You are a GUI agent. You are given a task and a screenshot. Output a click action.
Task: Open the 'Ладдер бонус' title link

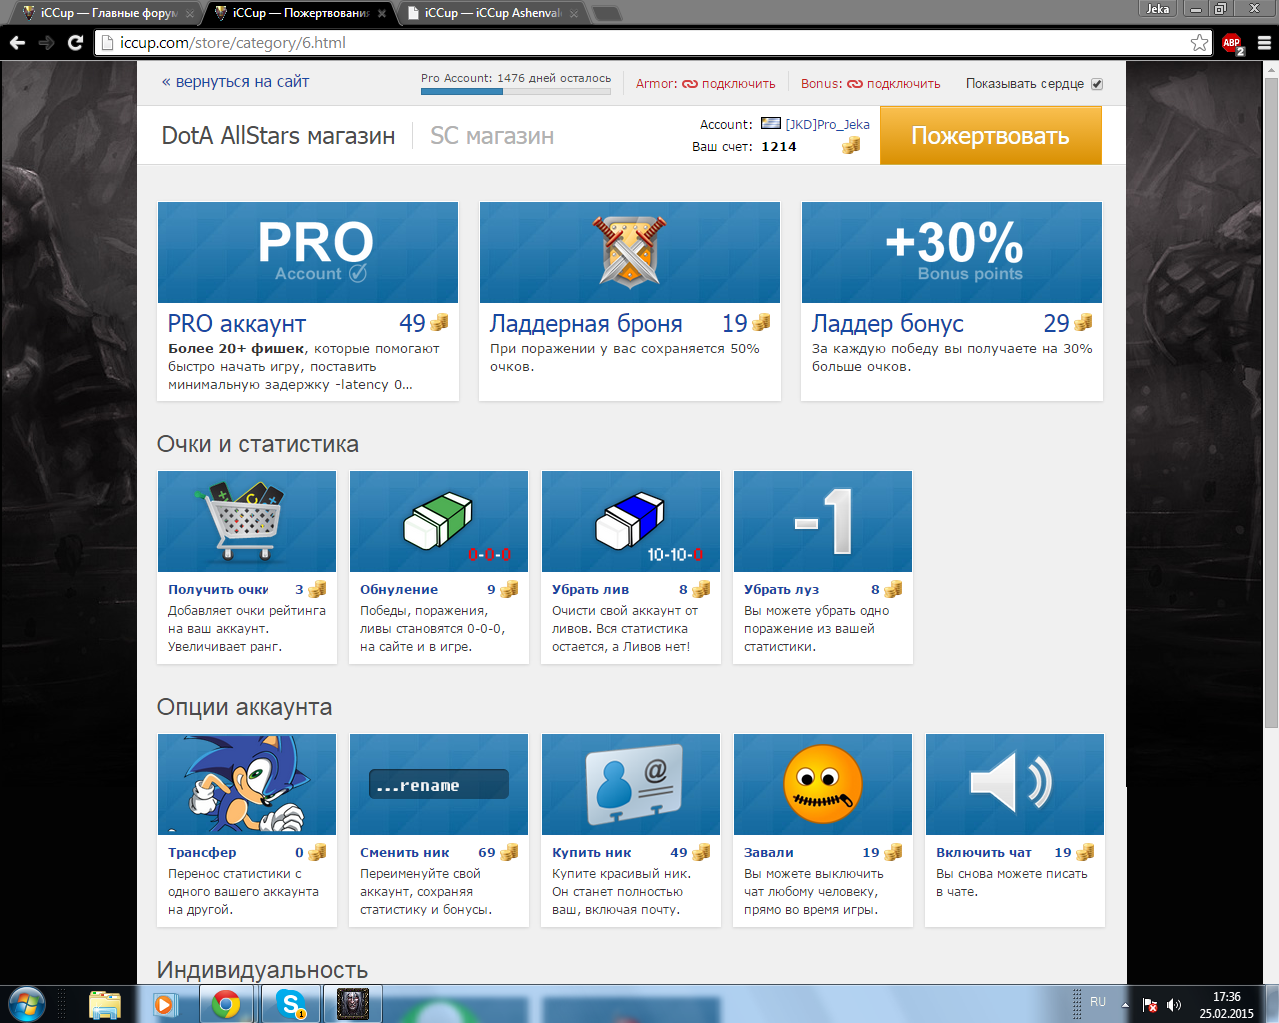point(888,324)
